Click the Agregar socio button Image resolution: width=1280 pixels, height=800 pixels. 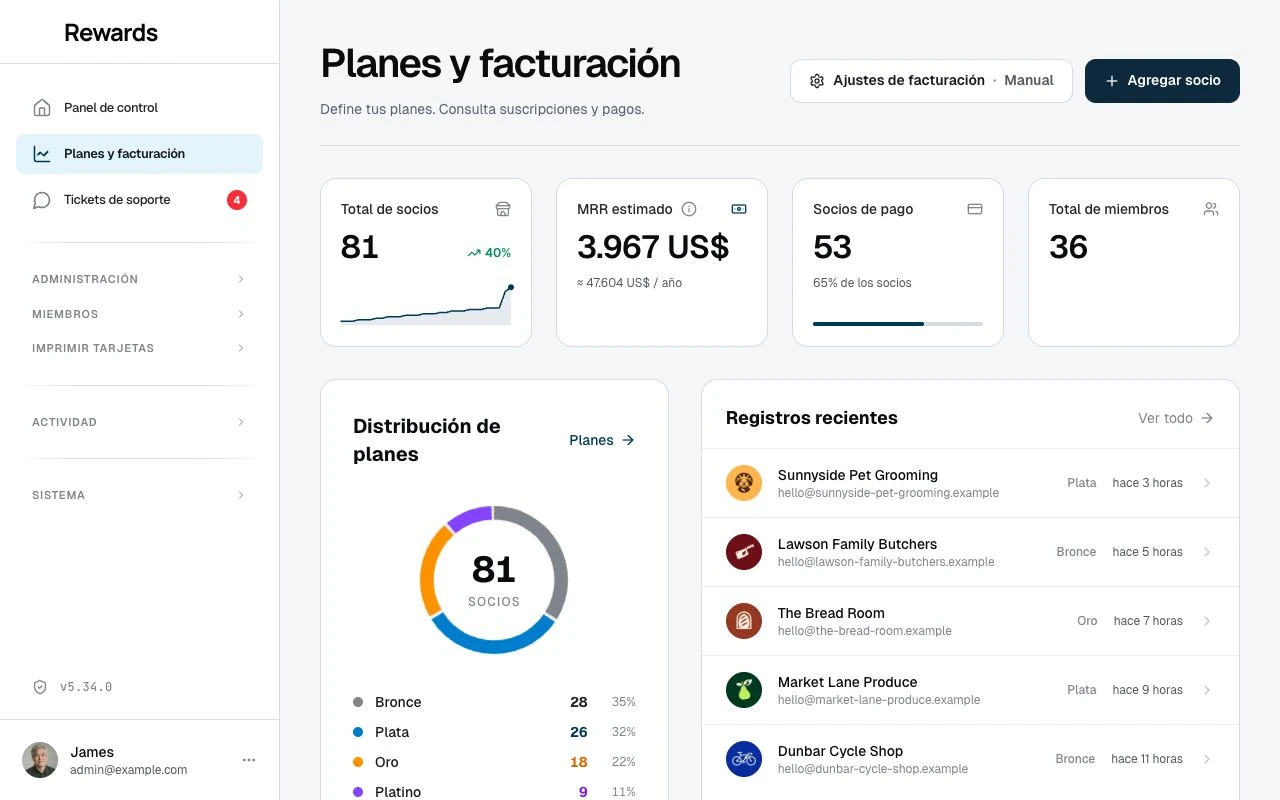click(x=1162, y=81)
